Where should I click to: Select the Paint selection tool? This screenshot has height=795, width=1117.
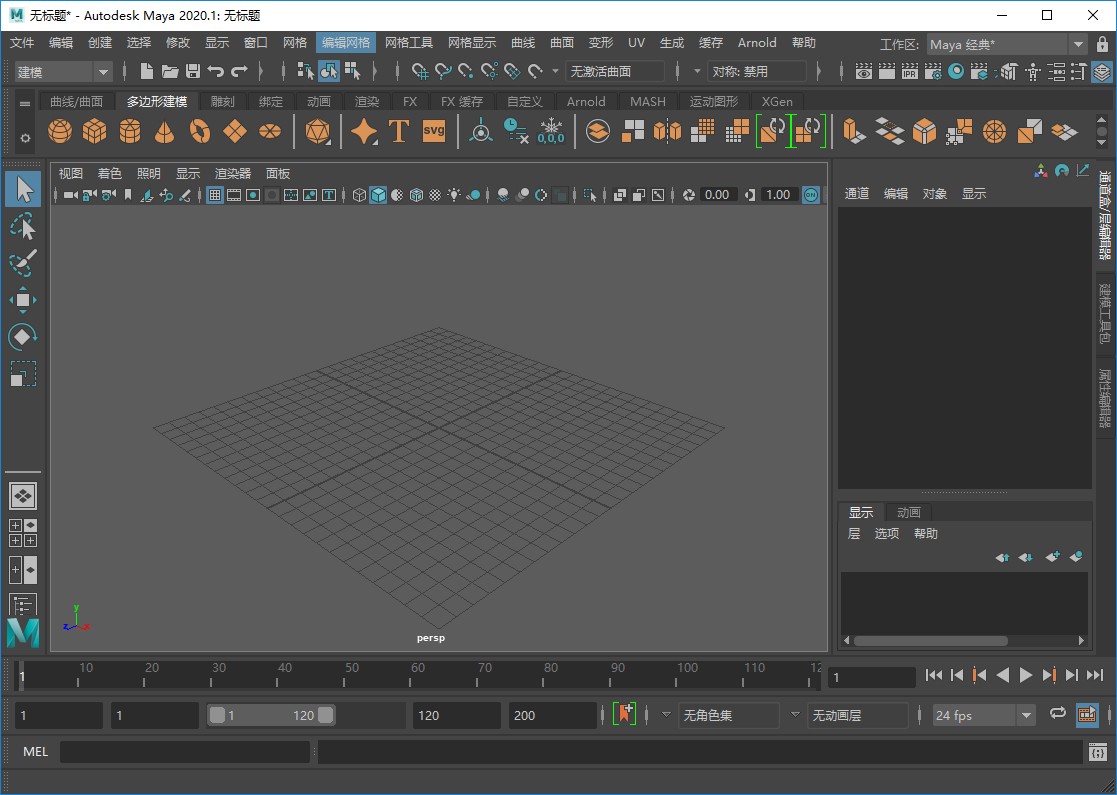(23, 263)
